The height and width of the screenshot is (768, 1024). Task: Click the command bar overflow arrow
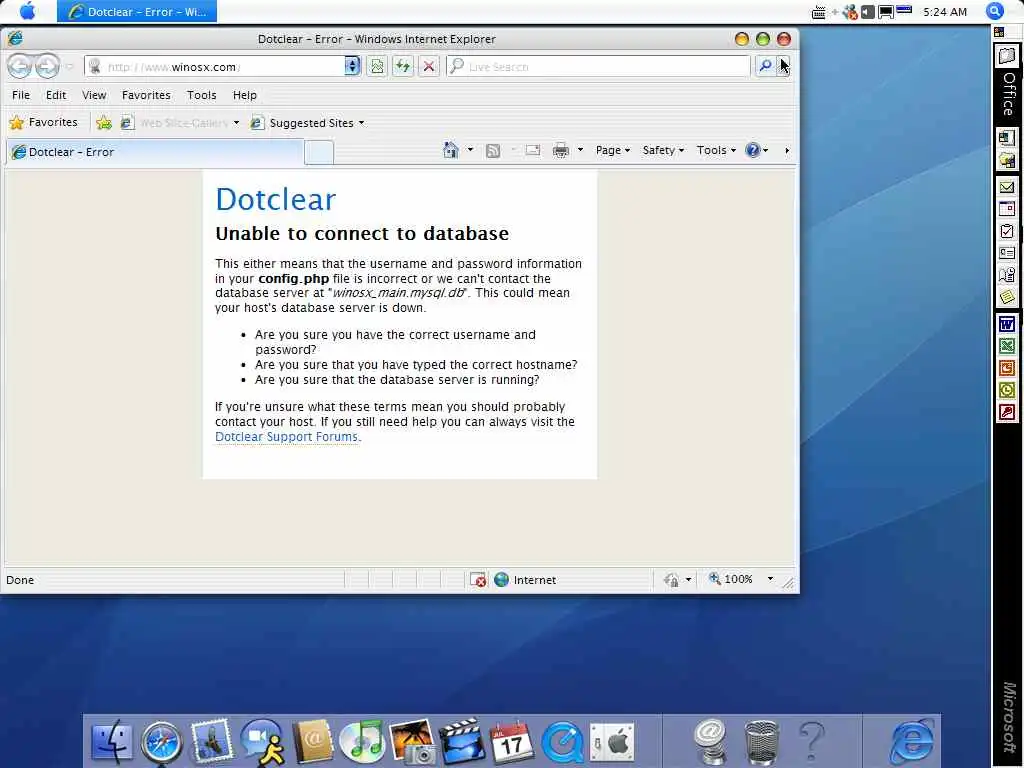tap(787, 150)
